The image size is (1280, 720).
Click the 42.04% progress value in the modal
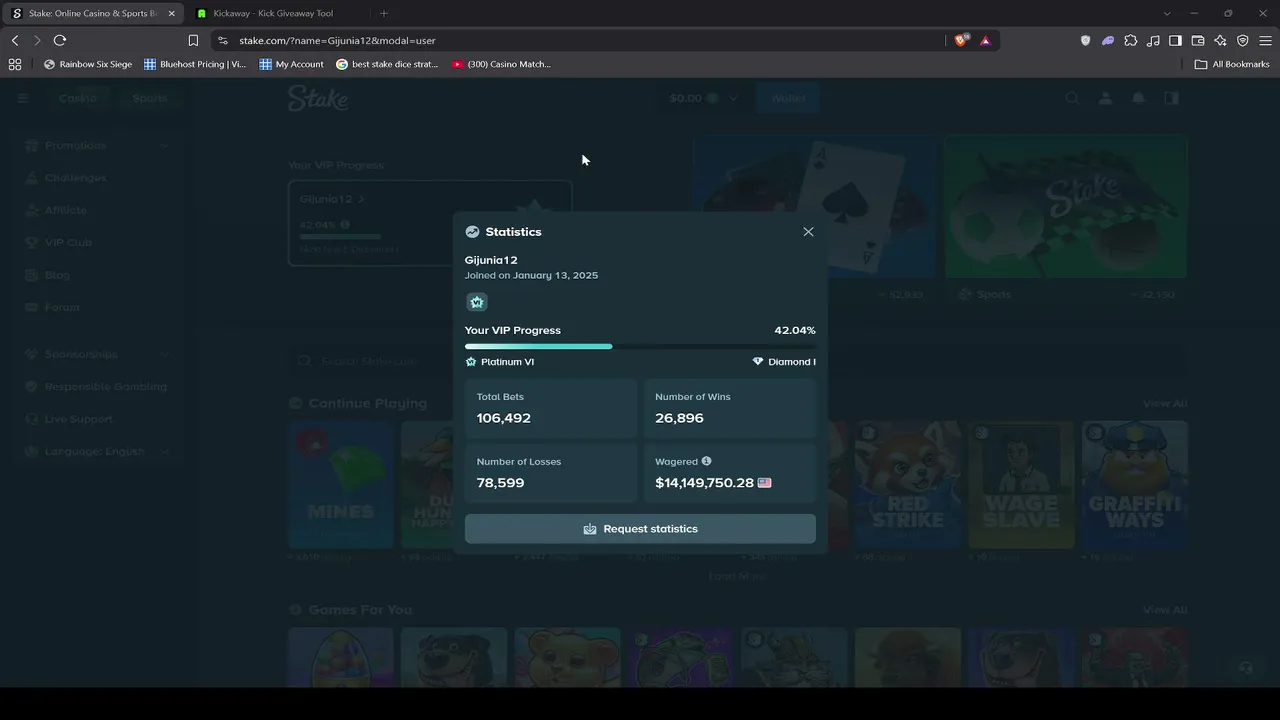tap(795, 330)
